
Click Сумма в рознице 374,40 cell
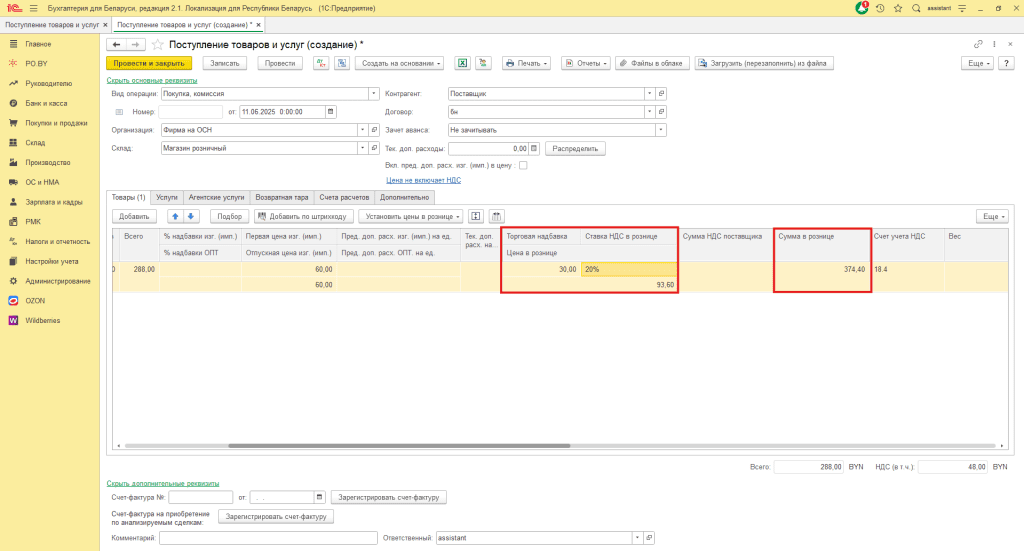822,269
